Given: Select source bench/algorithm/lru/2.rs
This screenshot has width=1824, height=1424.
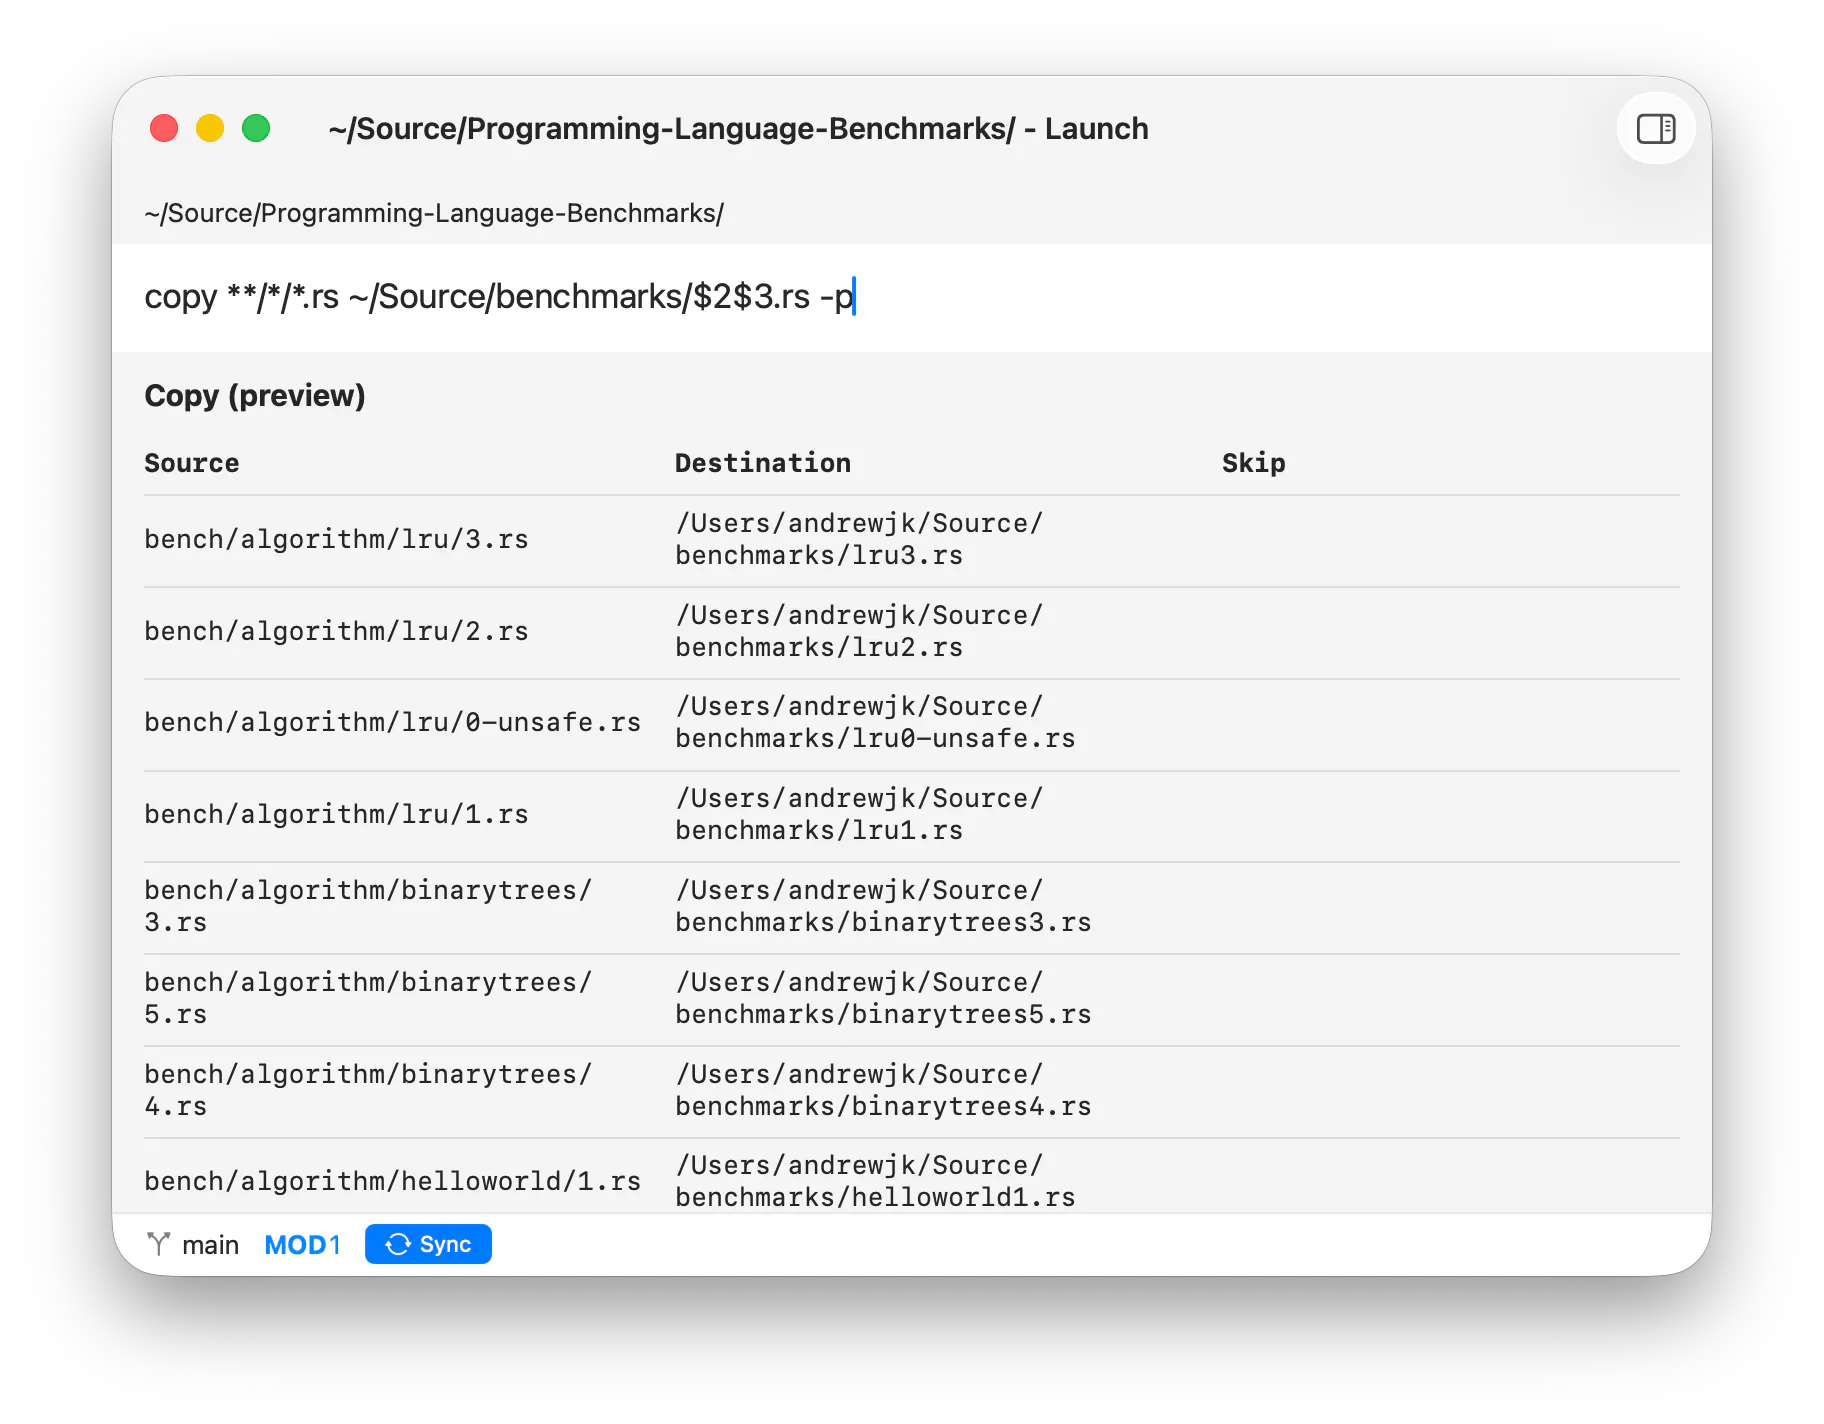Looking at the screenshot, I should pos(336,632).
